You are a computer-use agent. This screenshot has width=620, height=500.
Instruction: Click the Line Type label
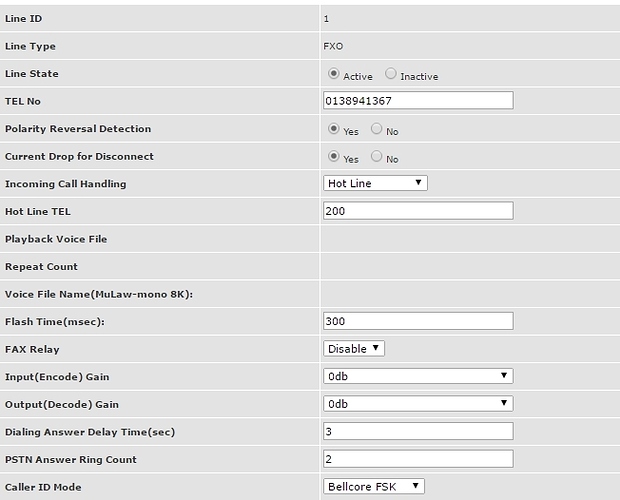[x=30, y=46]
